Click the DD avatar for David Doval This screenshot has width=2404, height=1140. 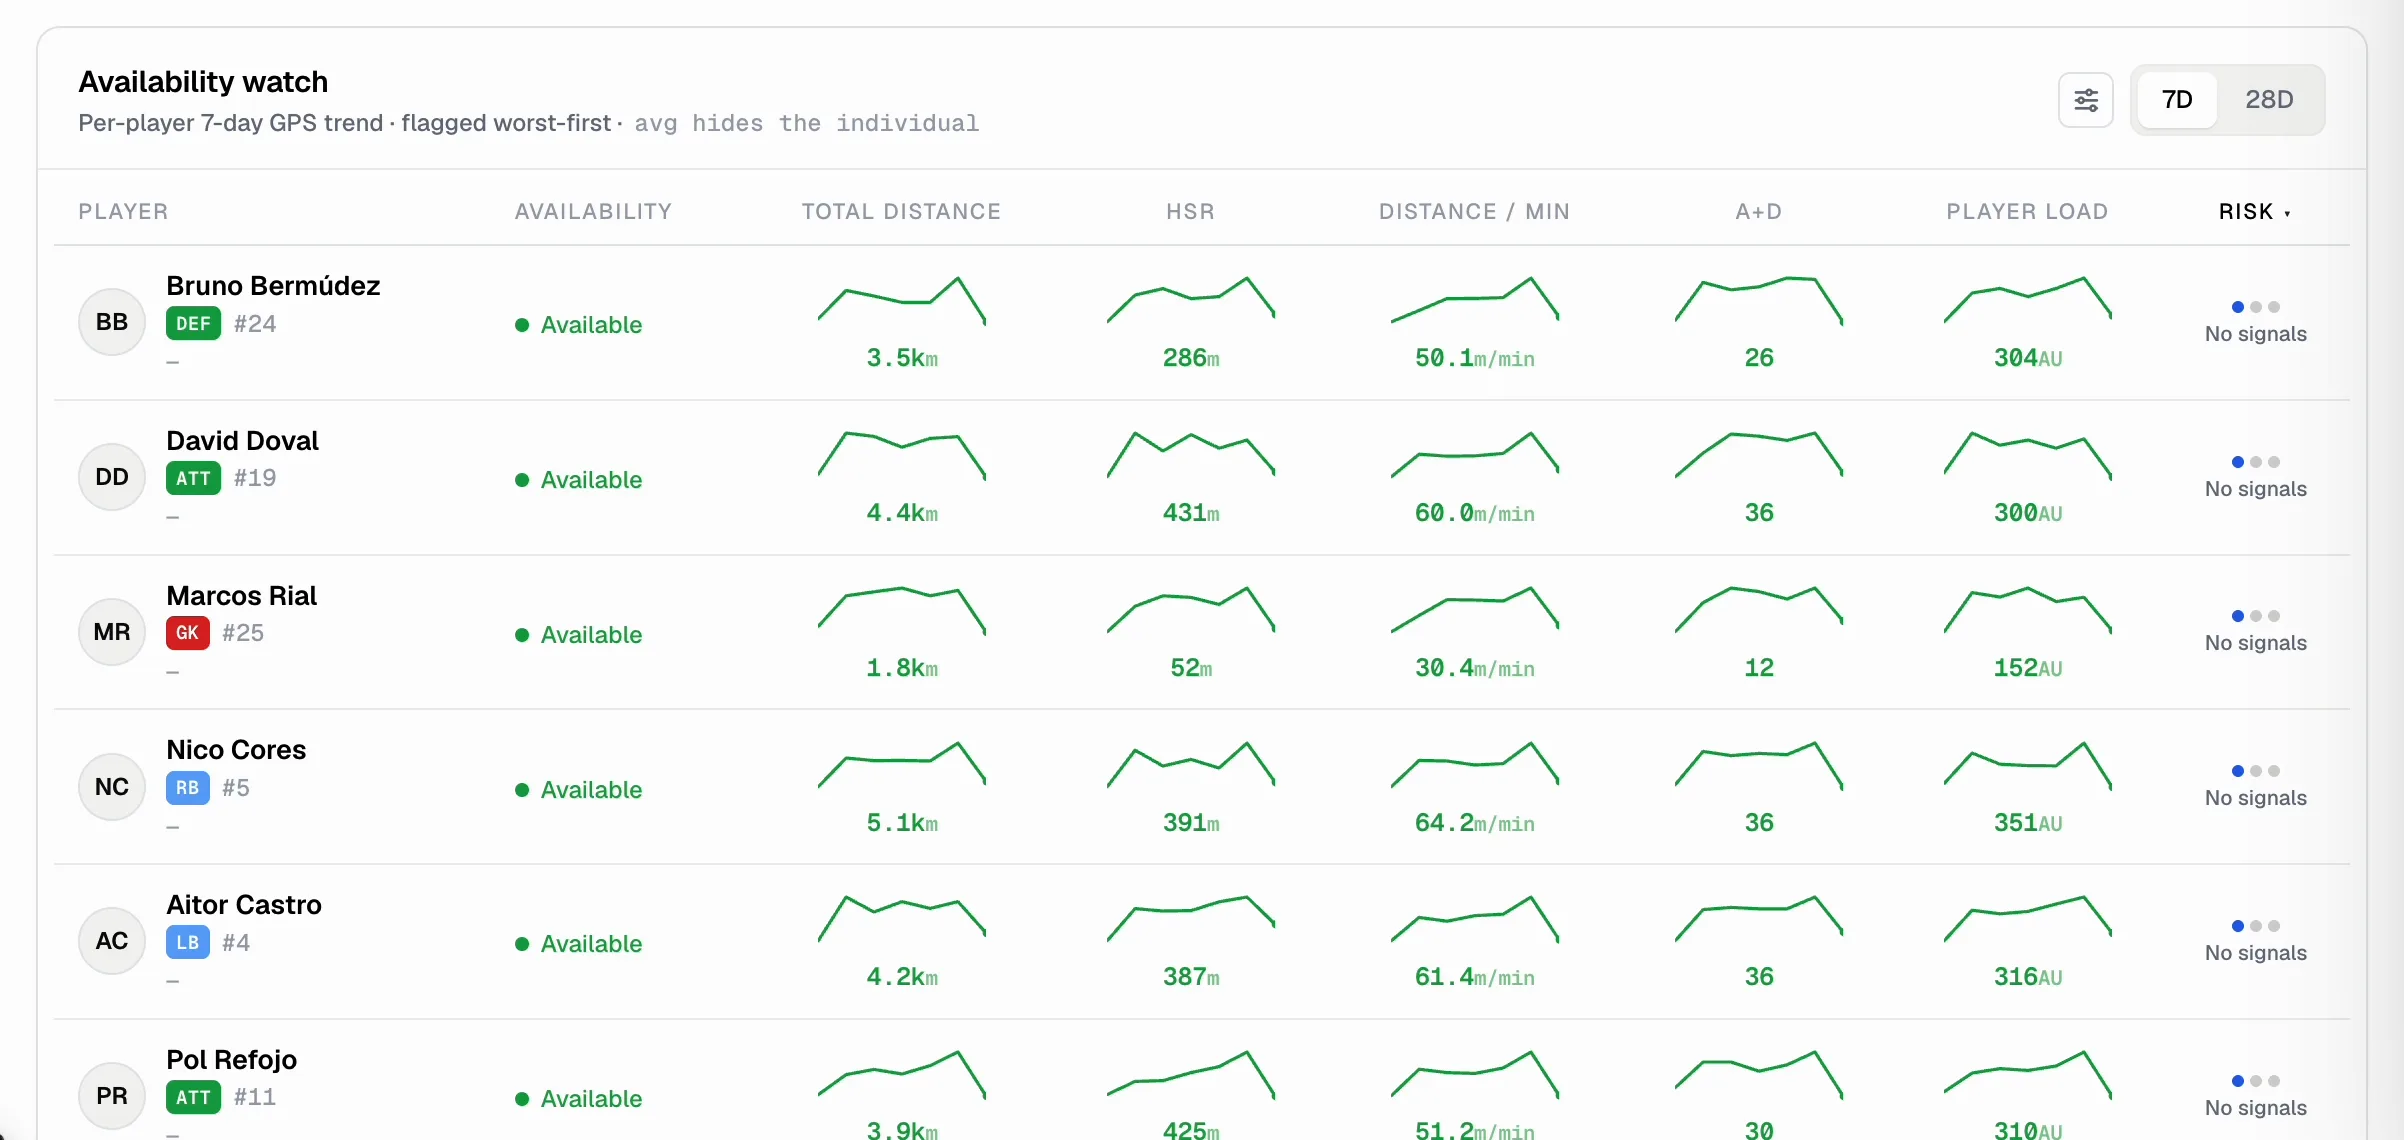(x=112, y=477)
